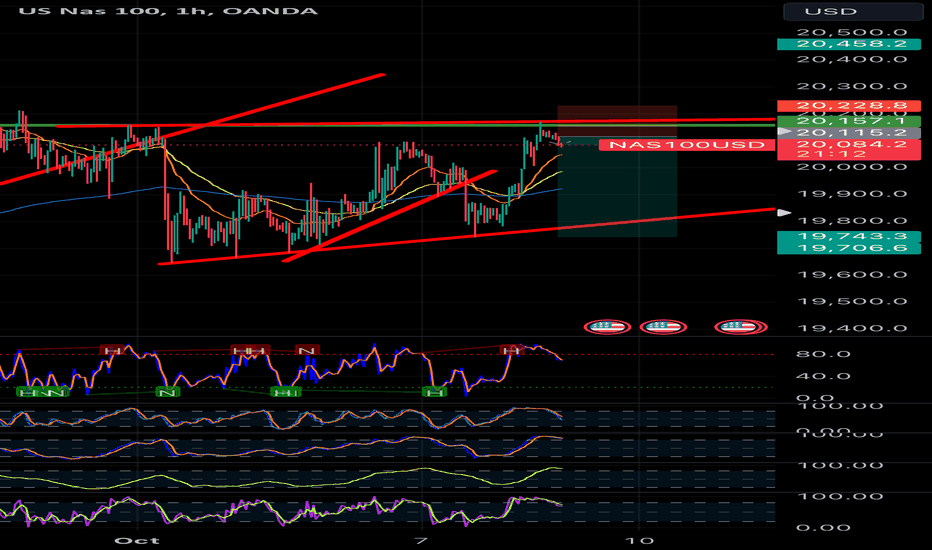Click the Oct date label on time axis
Screen dimensions: 932x550
tap(137, 540)
